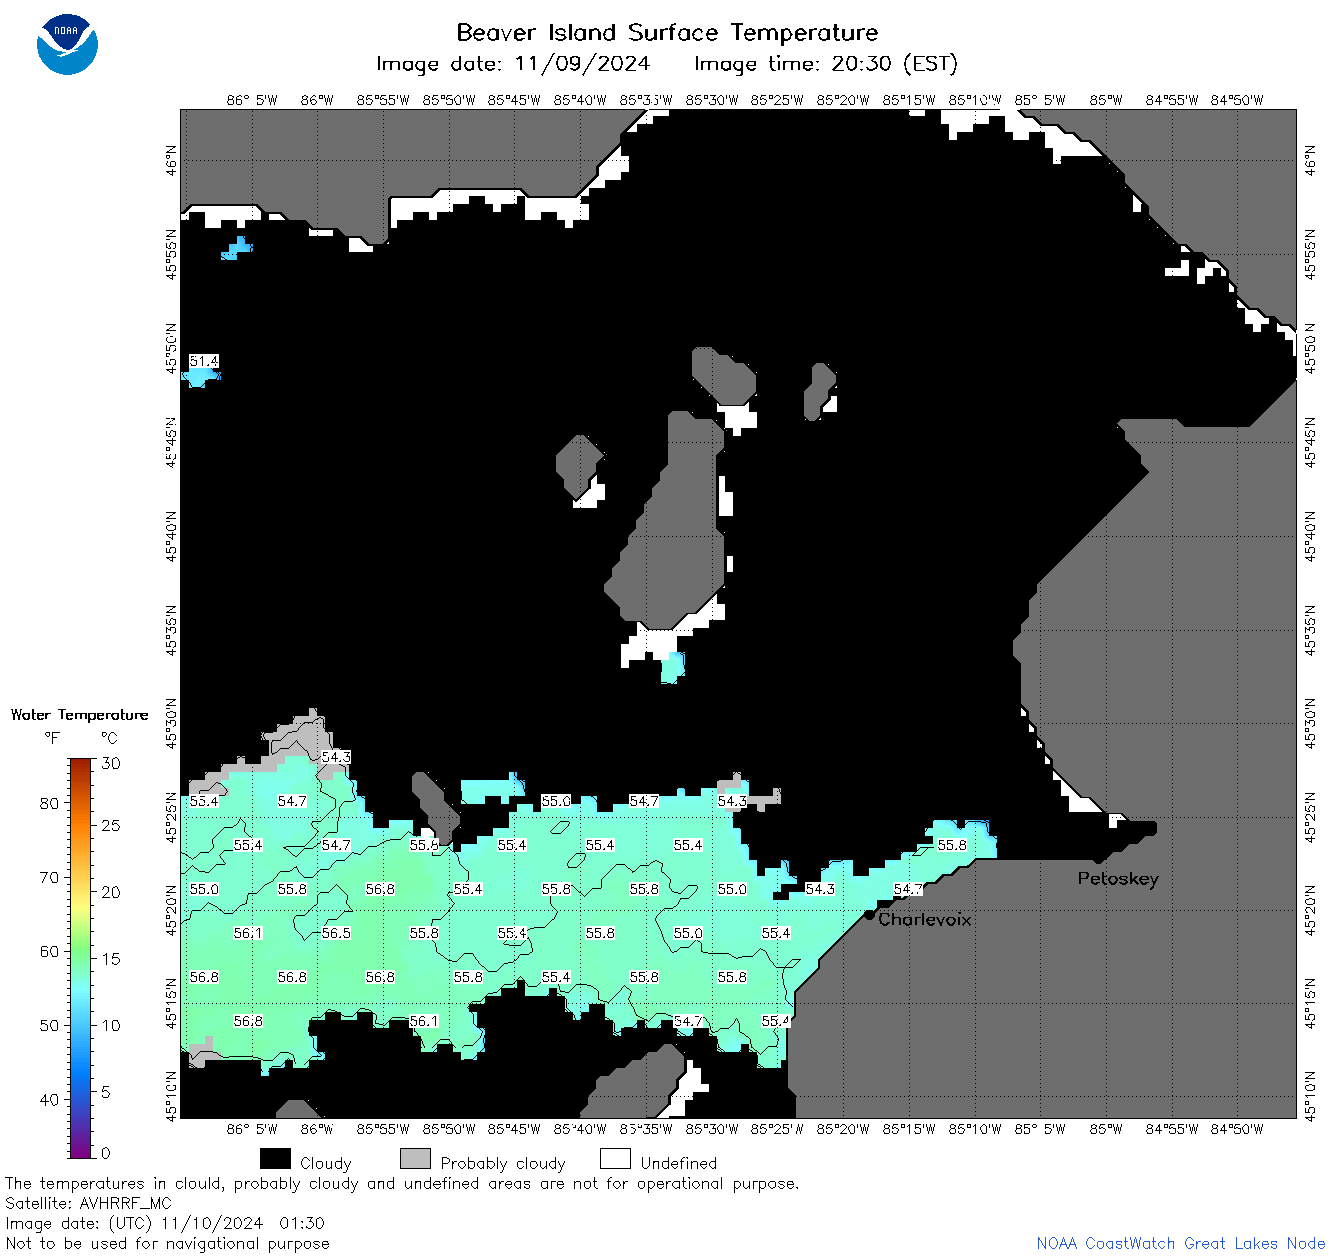This screenshot has width=1336, height=1259.
Task: Click the Charlevoix city name label
Action: (925, 919)
